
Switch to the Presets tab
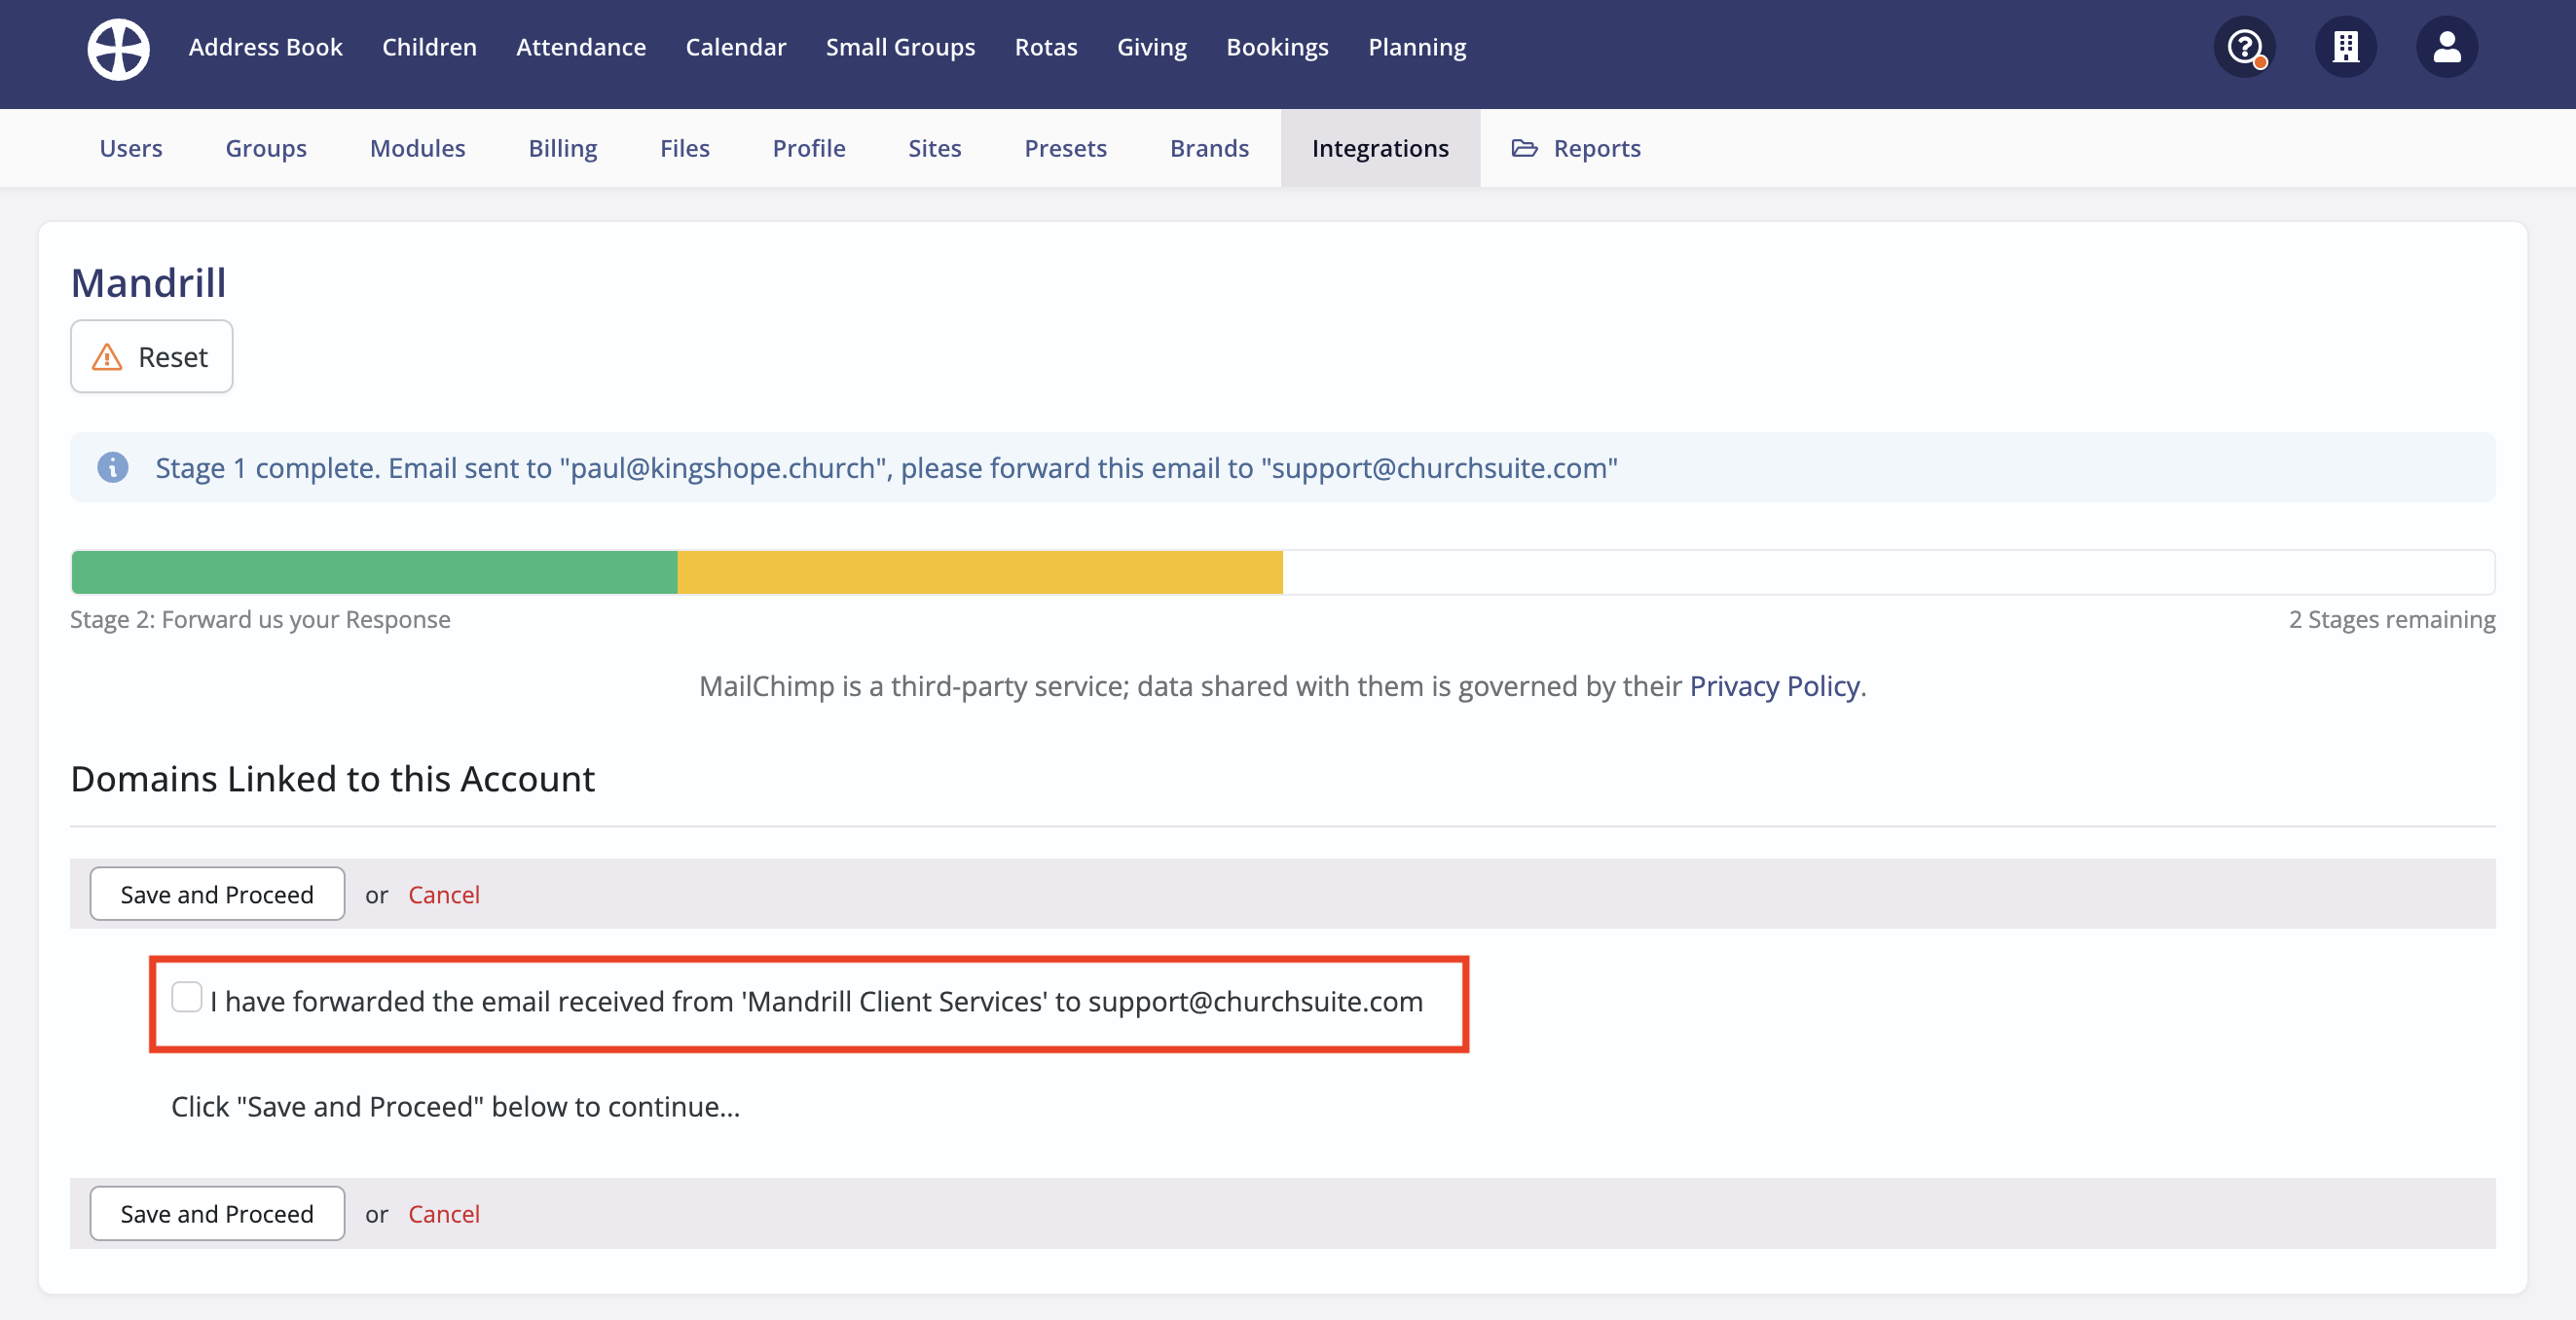coord(1066,148)
